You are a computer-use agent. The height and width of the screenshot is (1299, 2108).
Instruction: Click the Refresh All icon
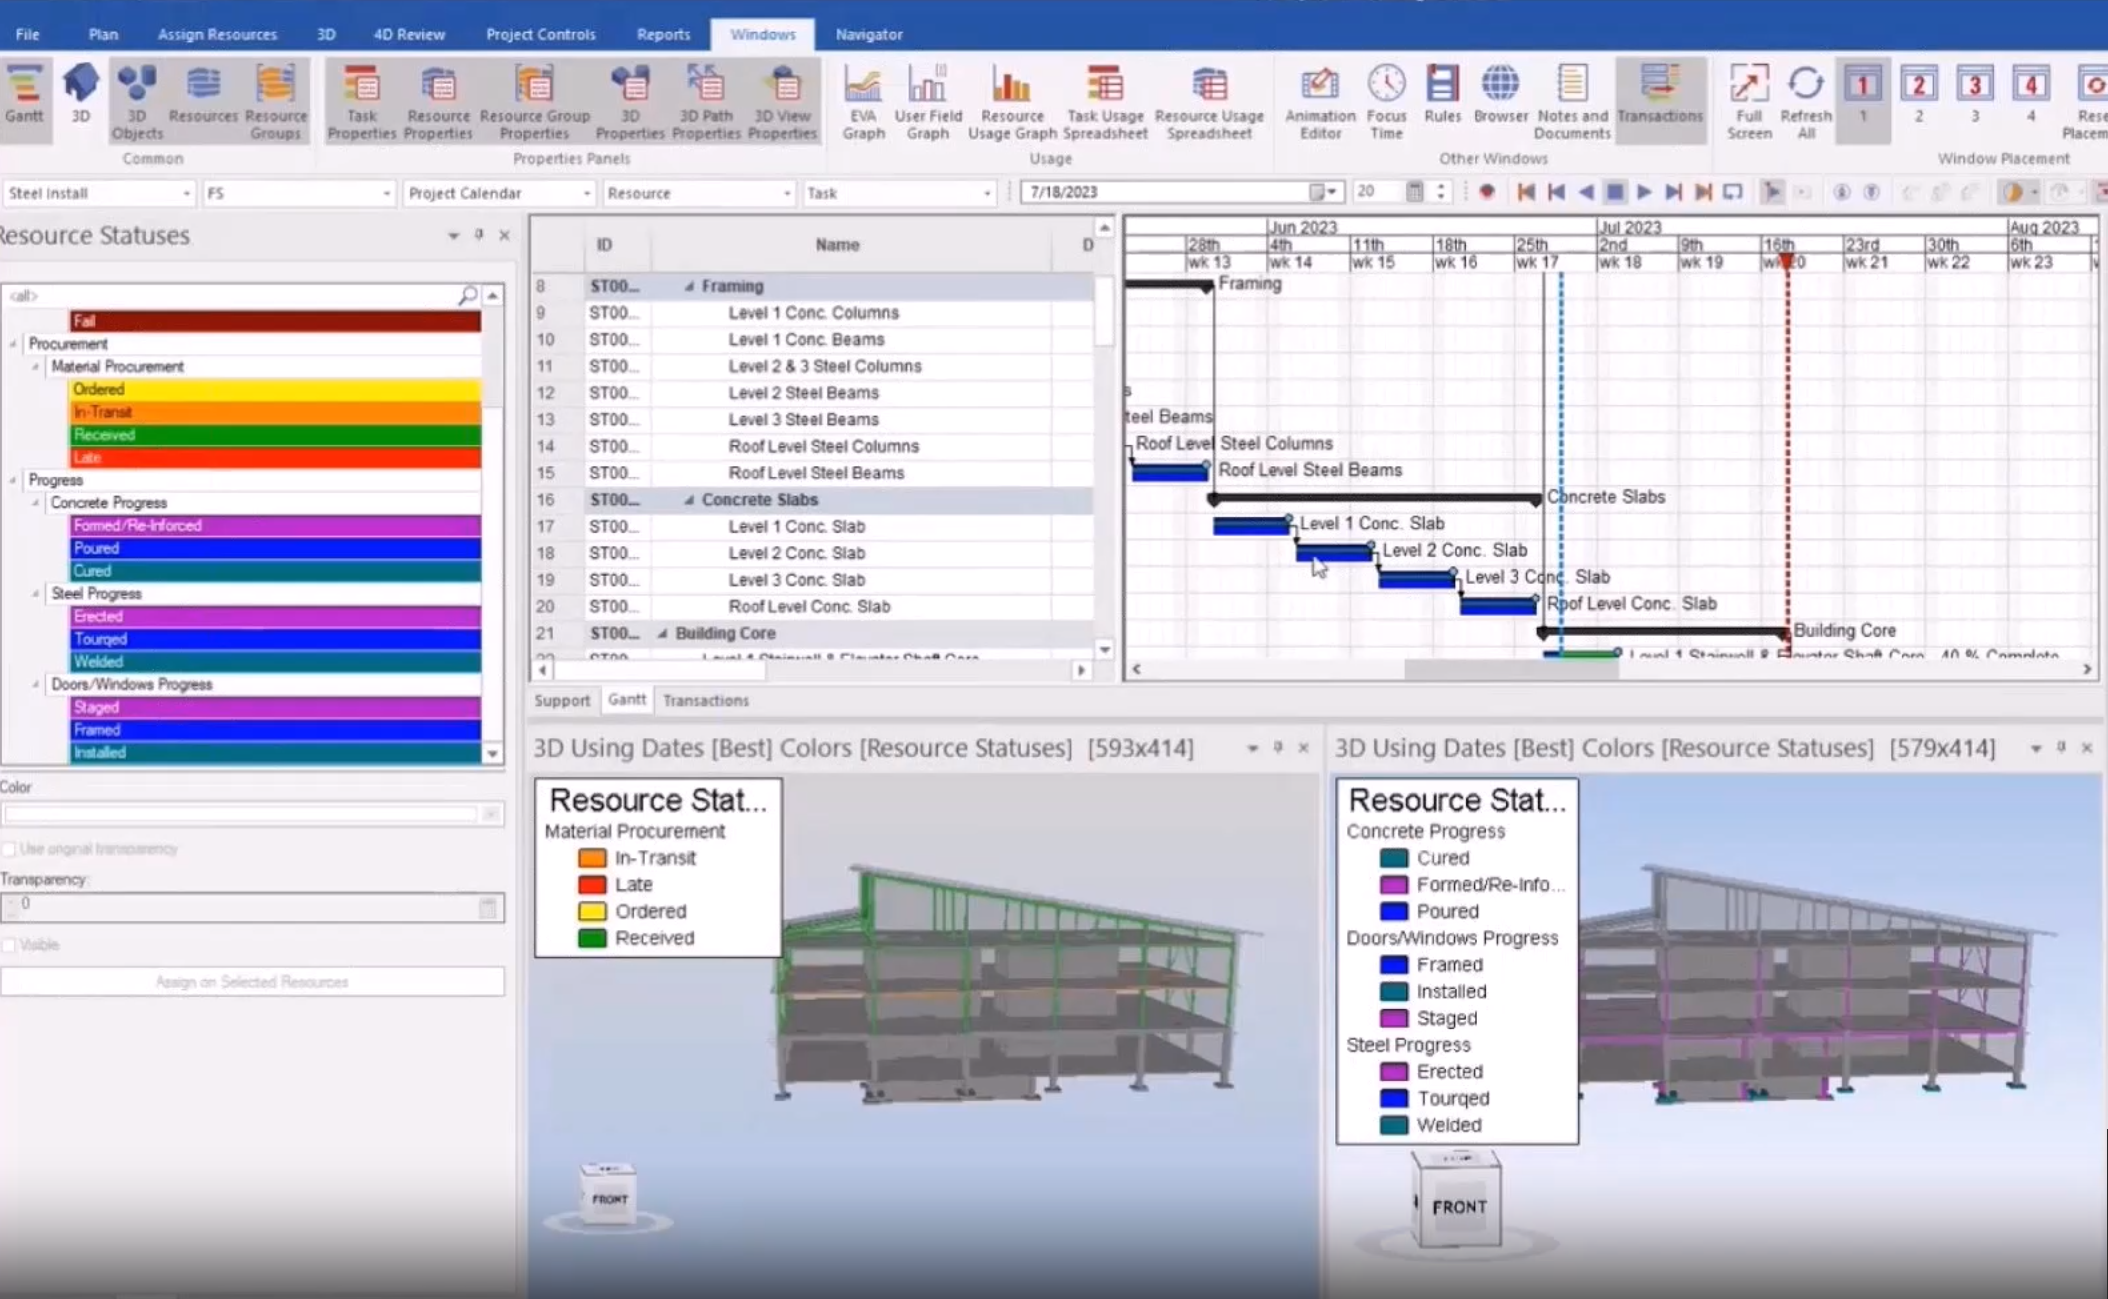point(1805,84)
